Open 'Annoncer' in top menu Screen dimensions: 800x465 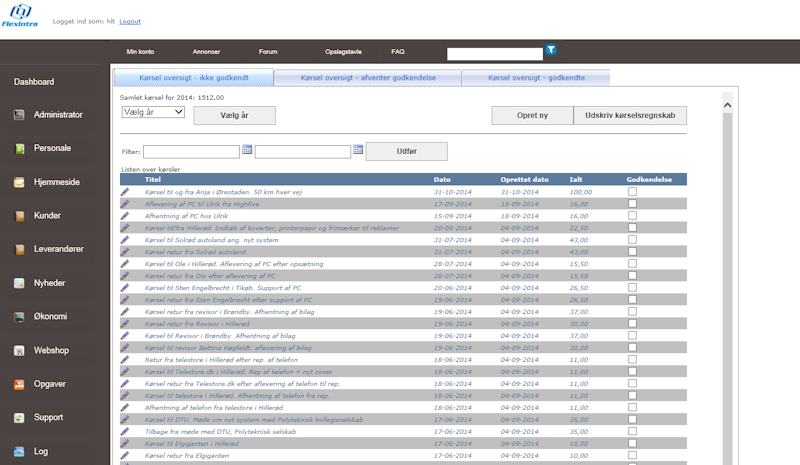tap(206, 52)
